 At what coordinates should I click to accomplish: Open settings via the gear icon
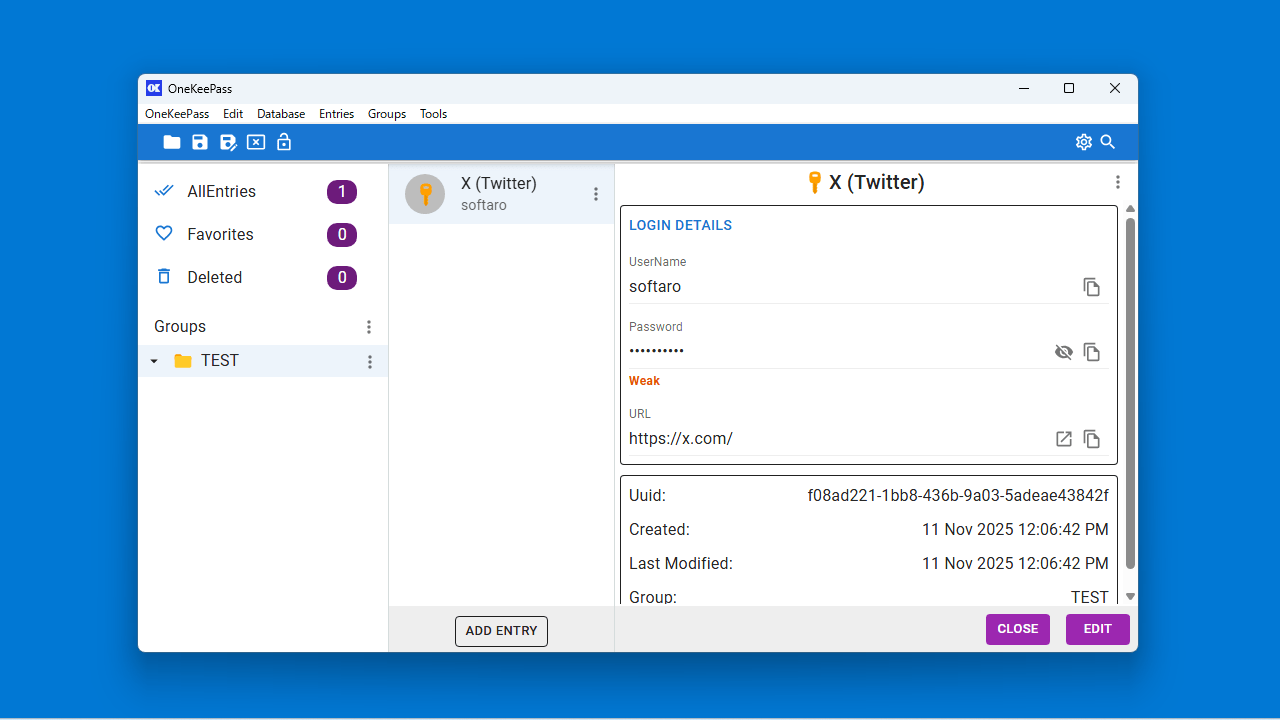coord(1084,142)
